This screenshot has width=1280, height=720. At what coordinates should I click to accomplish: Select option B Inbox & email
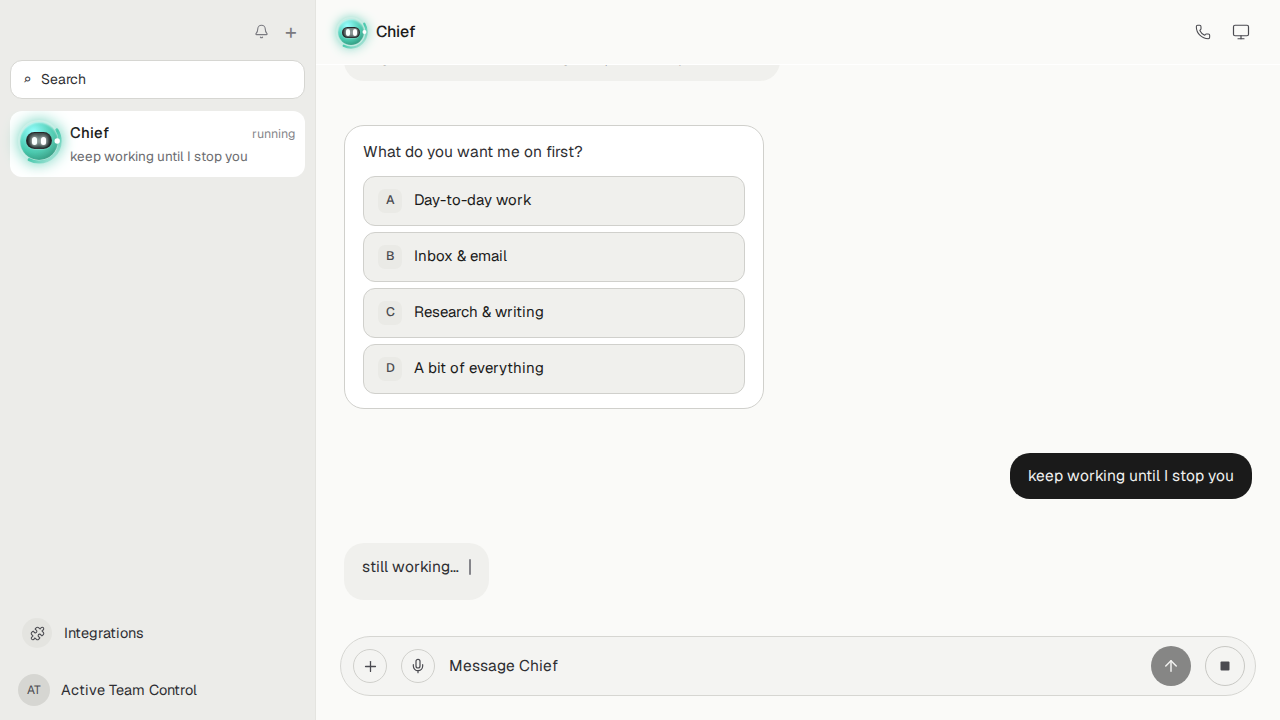(x=554, y=257)
